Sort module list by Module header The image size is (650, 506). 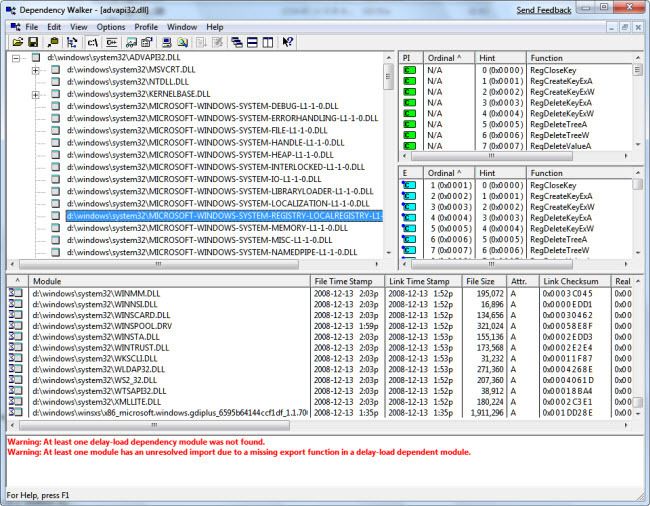tap(169, 281)
